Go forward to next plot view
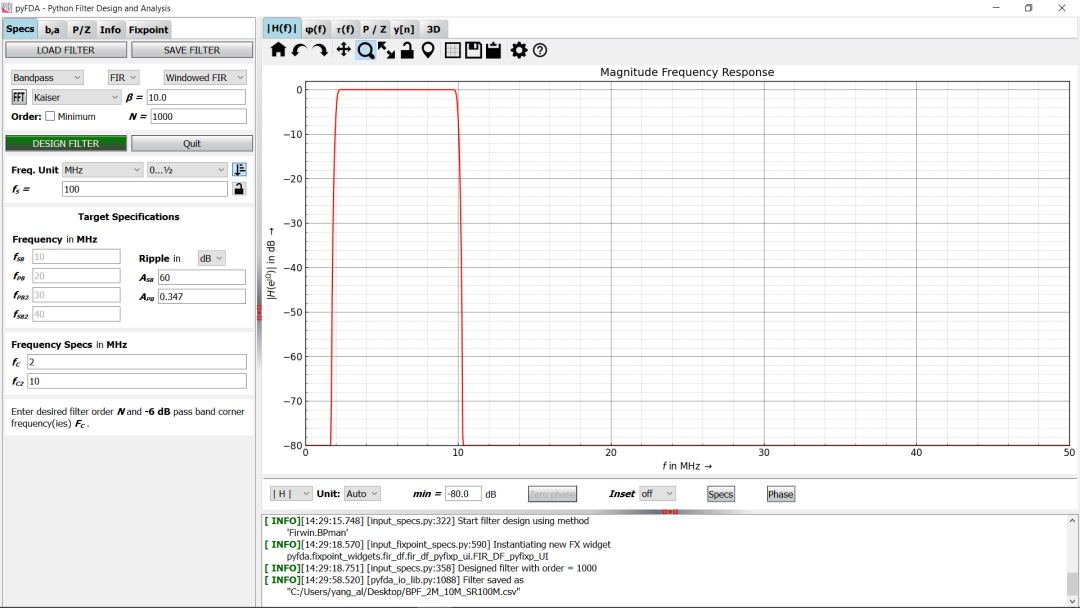Image resolution: width=1080 pixels, height=608 pixels. 320,50
